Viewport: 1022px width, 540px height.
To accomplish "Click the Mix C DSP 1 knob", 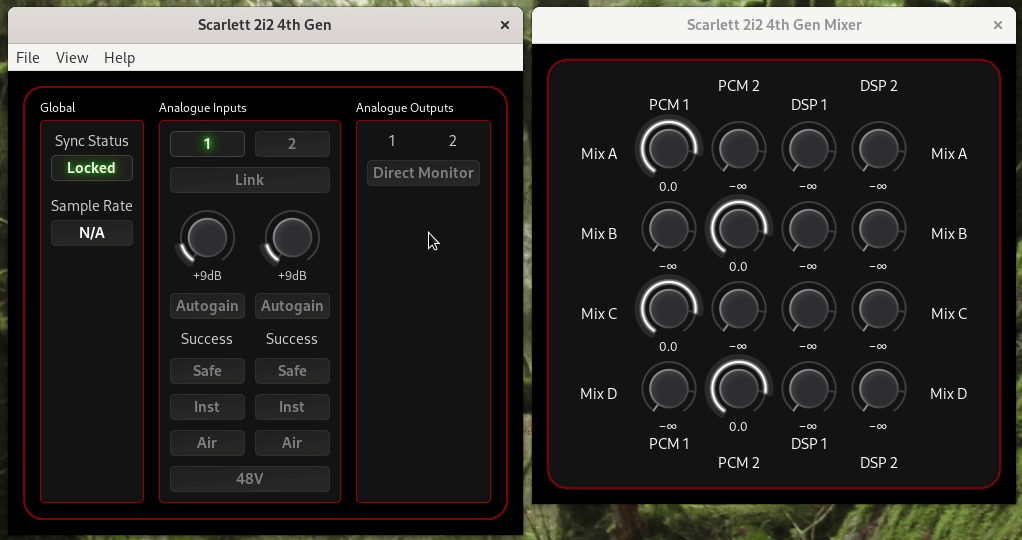I will [808, 309].
